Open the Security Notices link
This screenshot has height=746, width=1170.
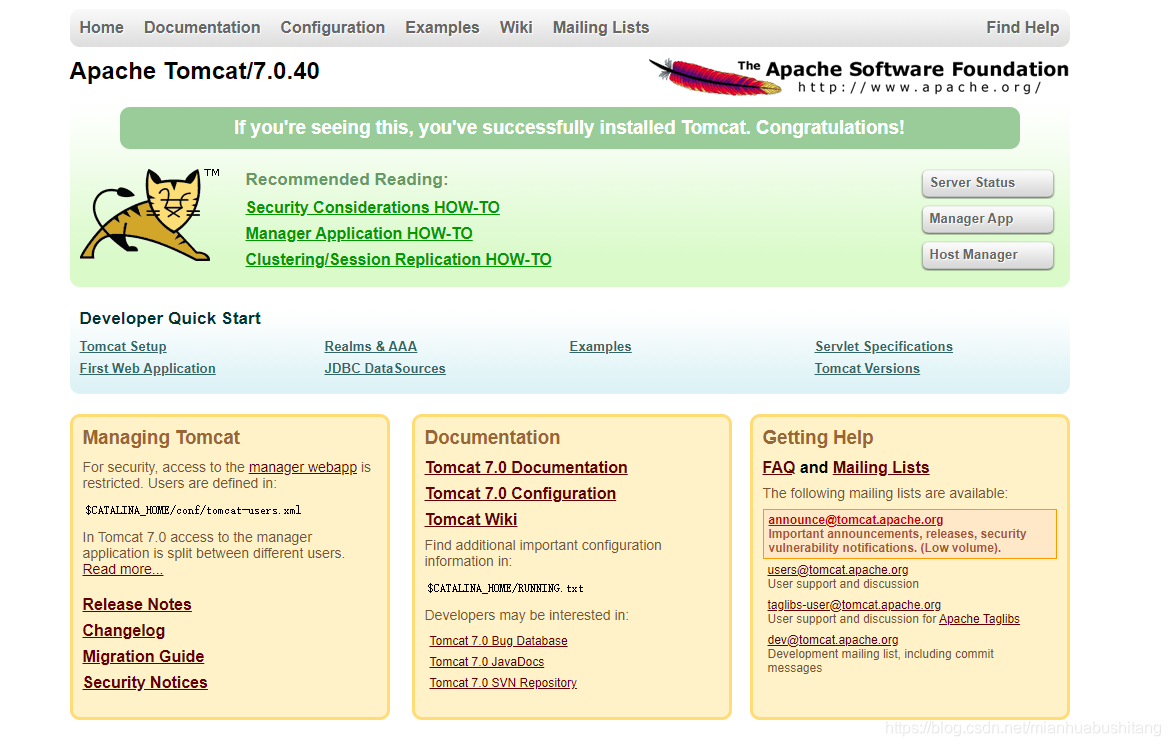146,683
